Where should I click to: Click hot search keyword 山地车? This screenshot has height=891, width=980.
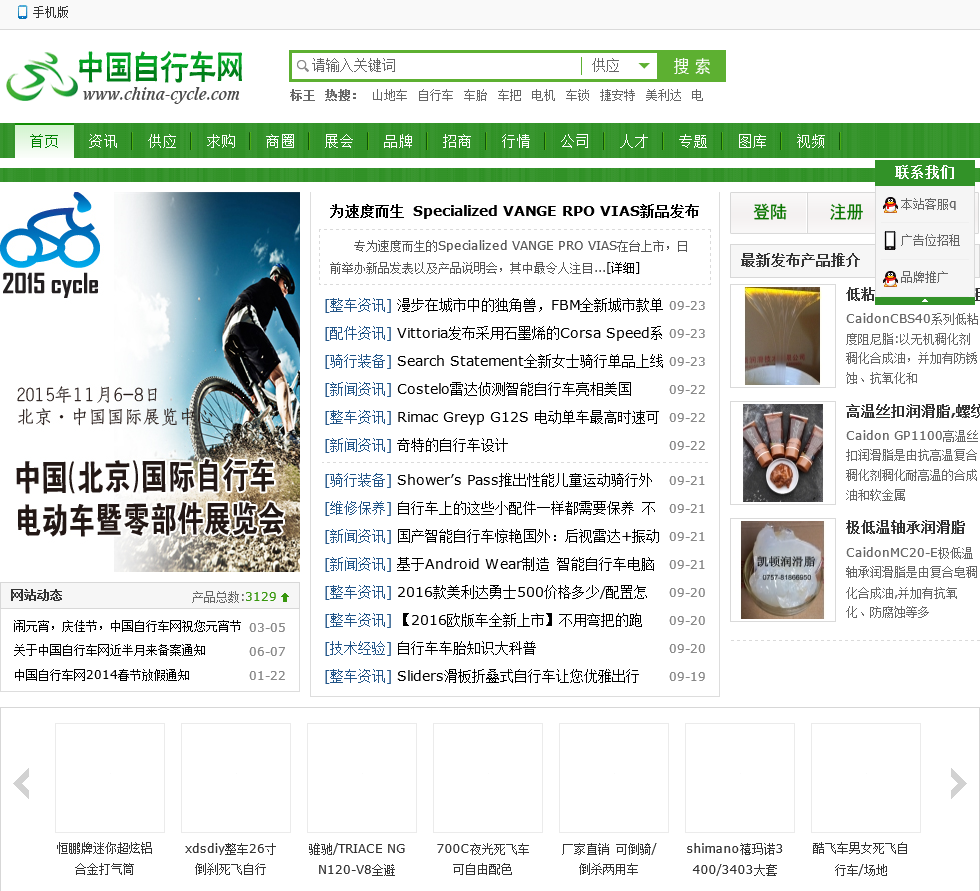[389, 96]
